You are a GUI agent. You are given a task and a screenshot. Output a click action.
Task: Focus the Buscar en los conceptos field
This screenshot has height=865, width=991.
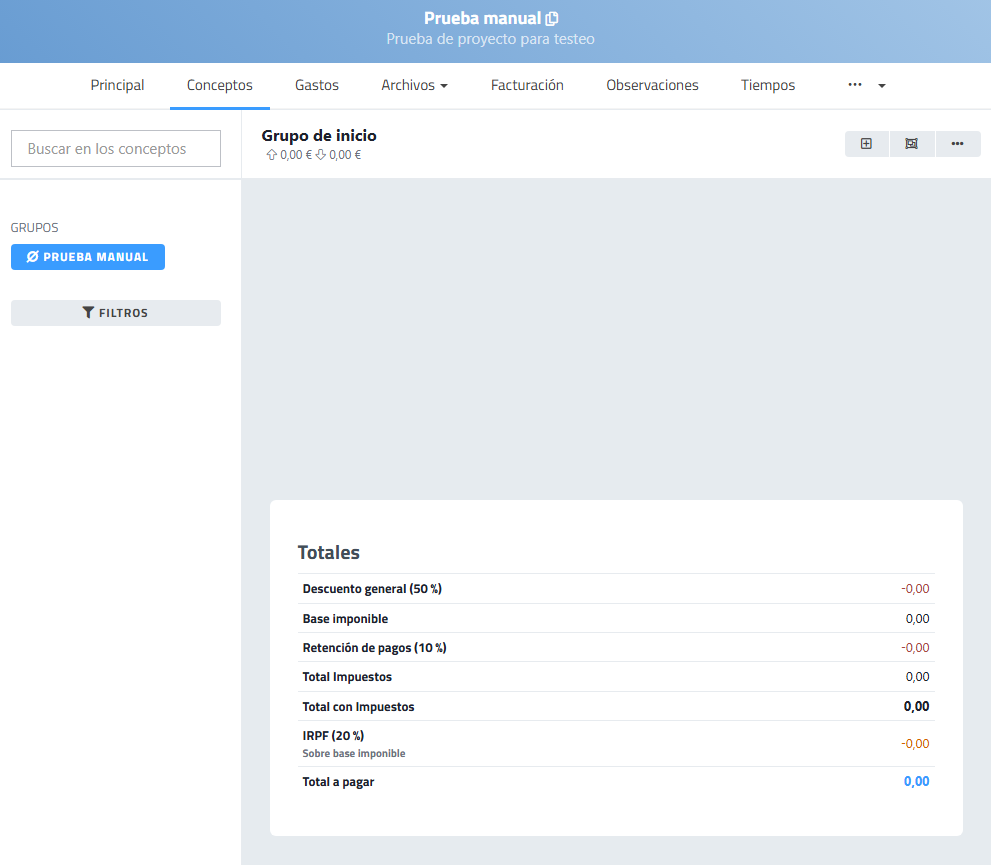coord(116,149)
